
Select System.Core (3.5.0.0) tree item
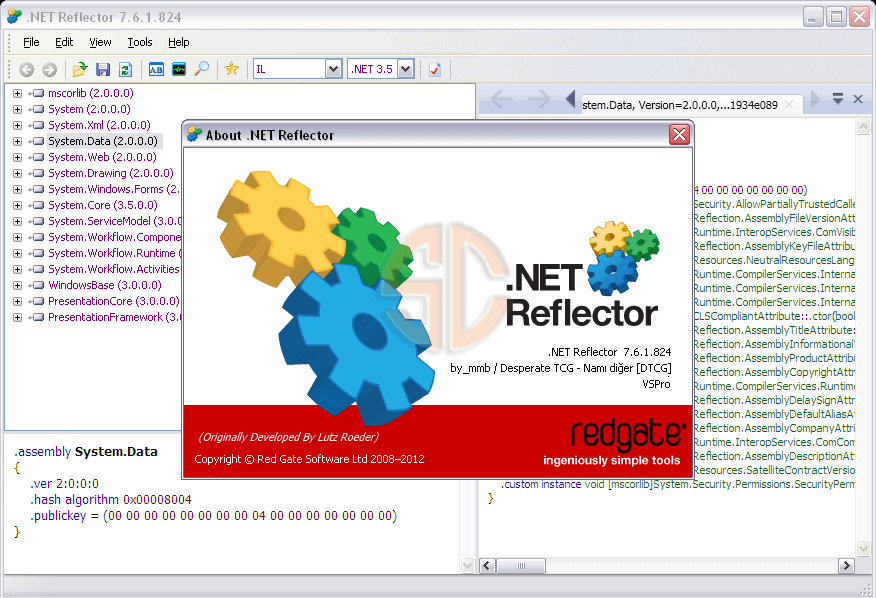click(x=103, y=205)
